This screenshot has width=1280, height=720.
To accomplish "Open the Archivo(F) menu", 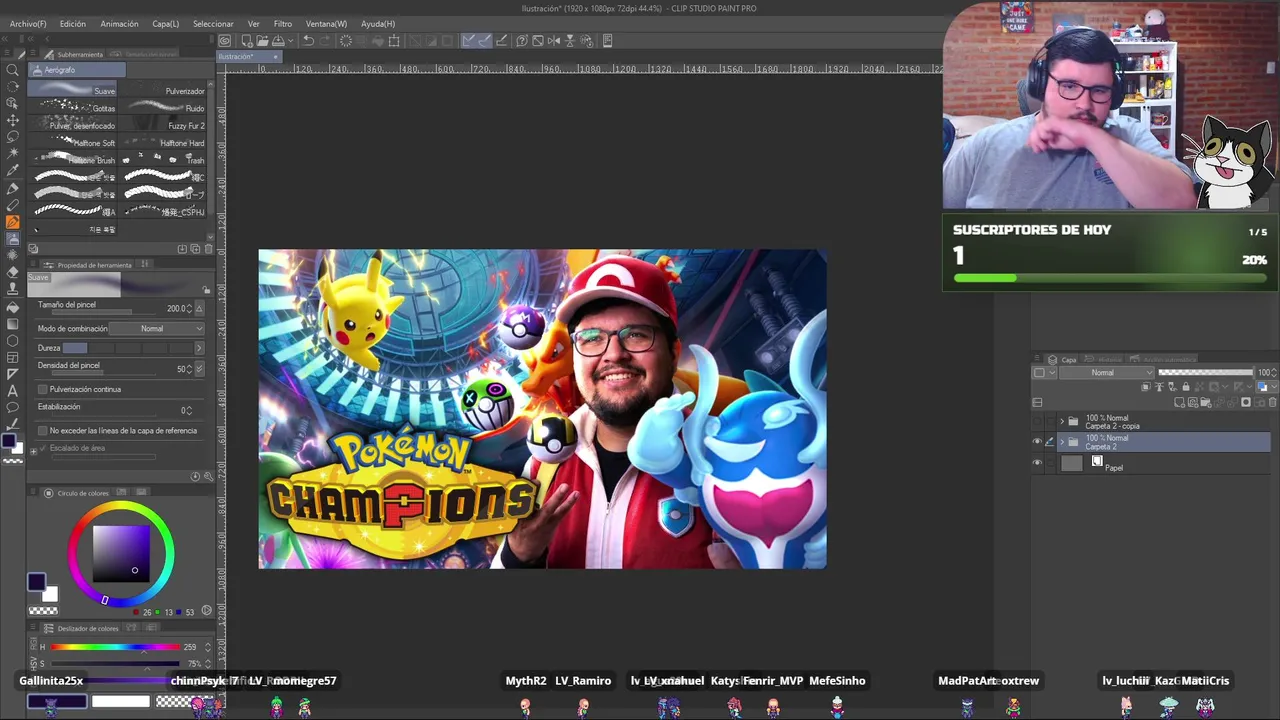I will [28, 23].
